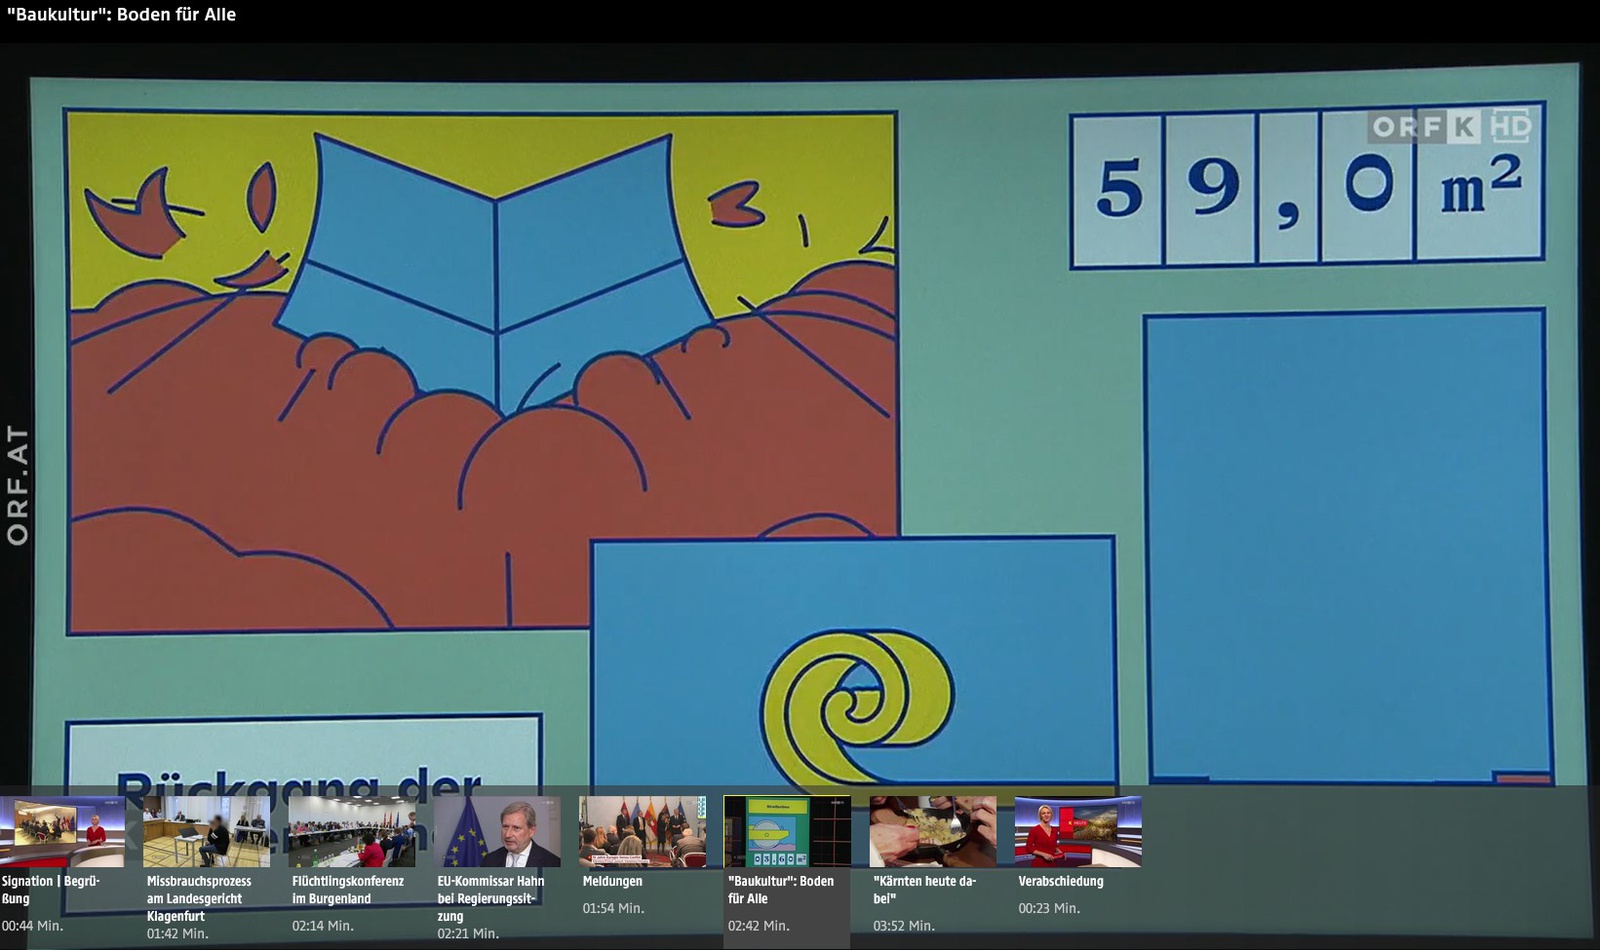Click the yellow spiral graphic in the video
Image resolution: width=1600 pixels, height=950 pixels.
856,705
